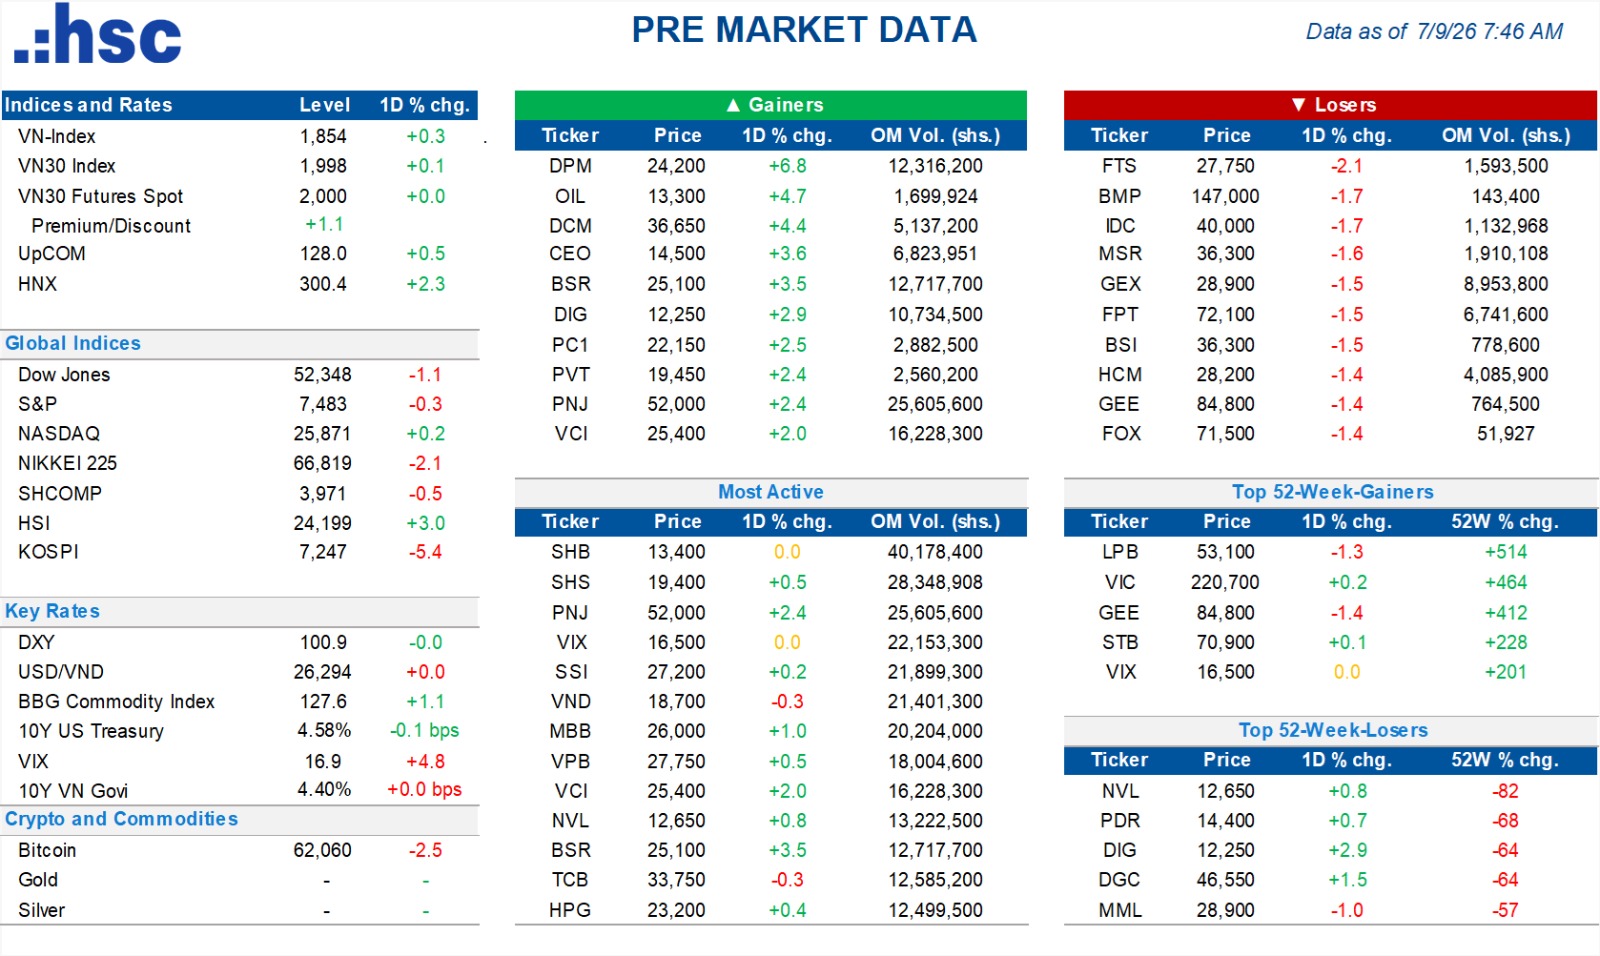Select MSR ticker in Losers table
Image resolution: width=1600 pixels, height=956 pixels.
click(x=1120, y=254)
